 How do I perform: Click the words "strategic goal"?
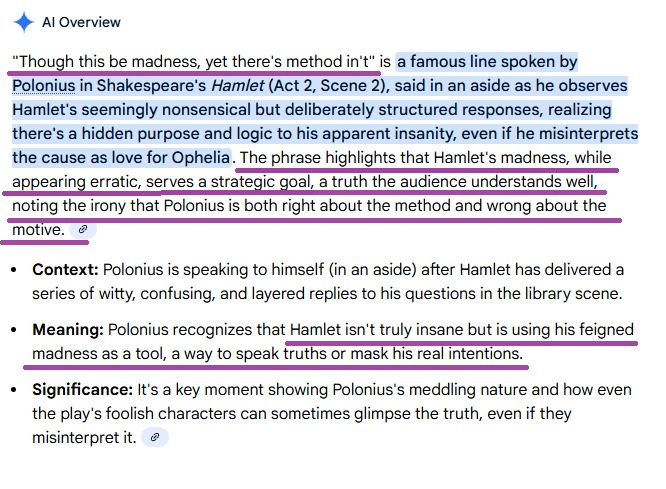[x=263, y=182]
